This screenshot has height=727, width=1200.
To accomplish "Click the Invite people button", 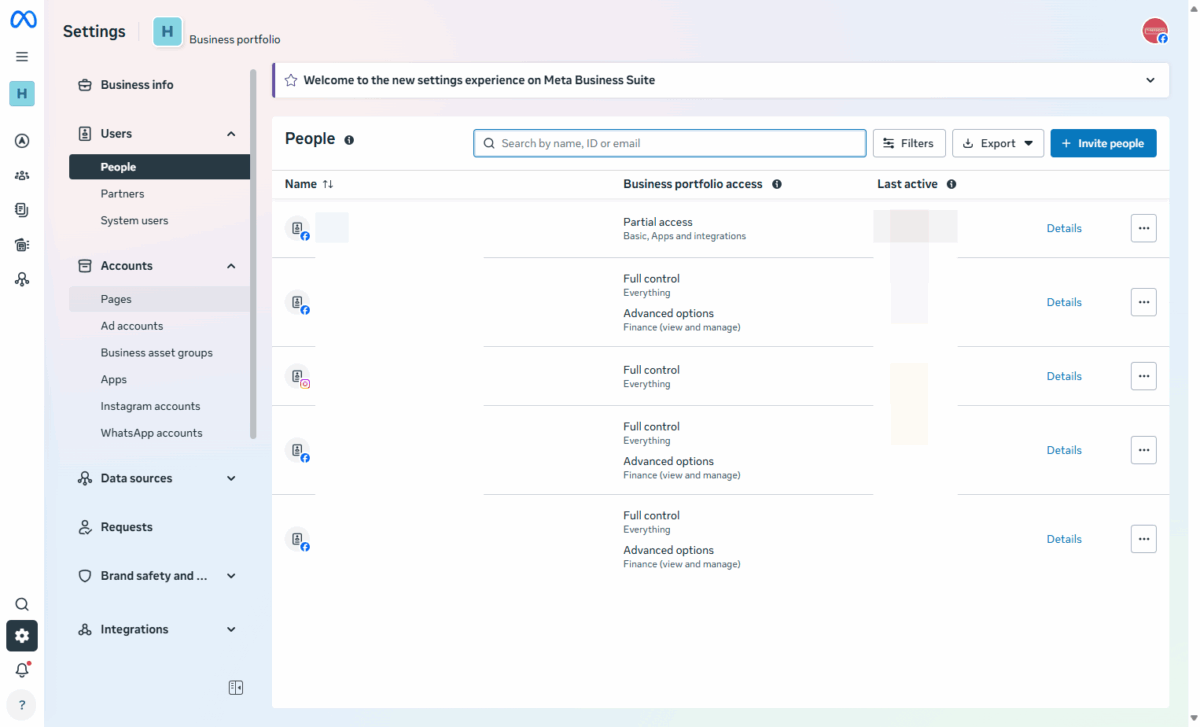I will 1103,143.
